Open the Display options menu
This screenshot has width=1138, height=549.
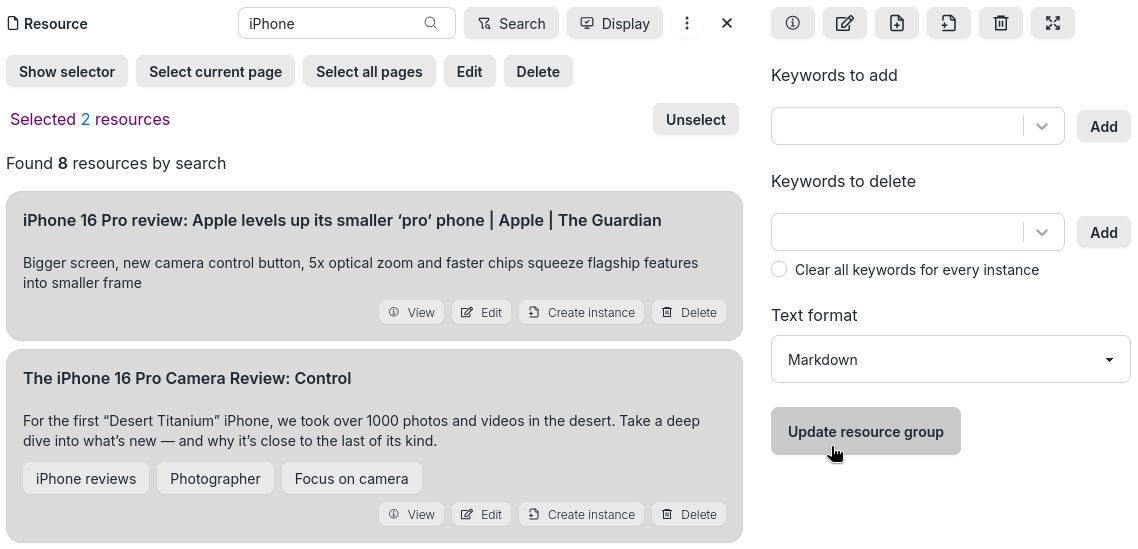tap(615, 23)
